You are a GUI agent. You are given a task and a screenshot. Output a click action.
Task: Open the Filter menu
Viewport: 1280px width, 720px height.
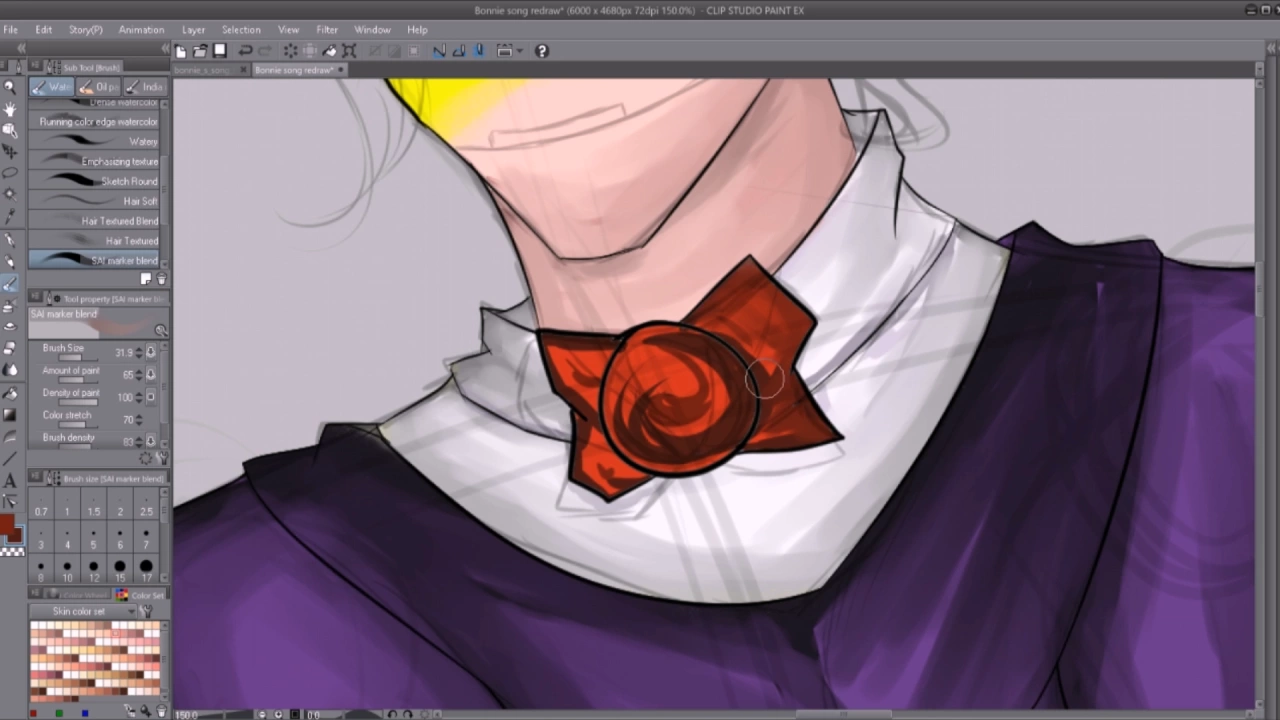pos(327,30)
